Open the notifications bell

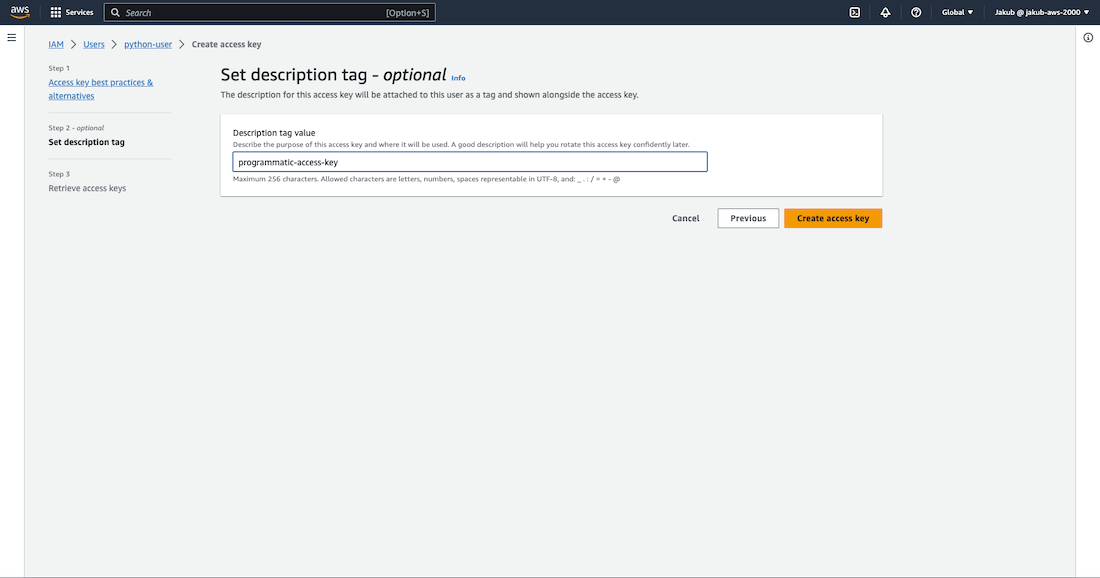click(885, 12)
